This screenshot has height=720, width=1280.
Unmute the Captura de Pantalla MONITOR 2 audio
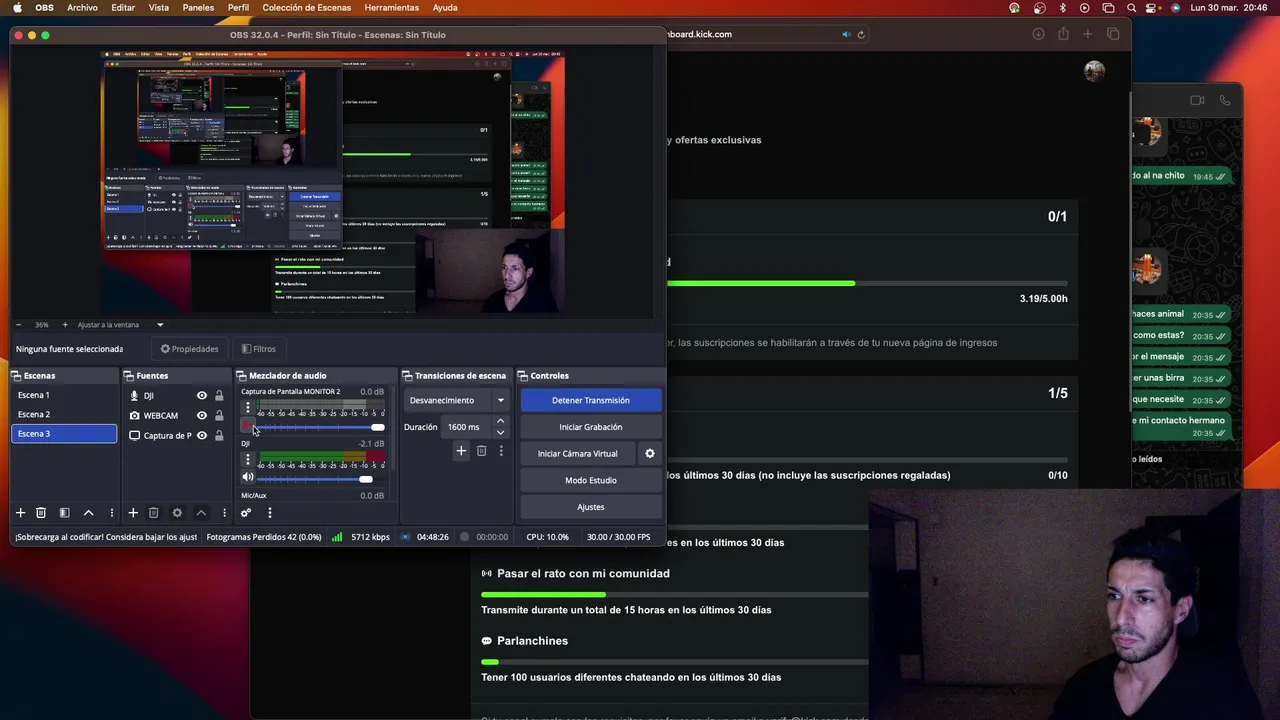click(x=248, y=427)
